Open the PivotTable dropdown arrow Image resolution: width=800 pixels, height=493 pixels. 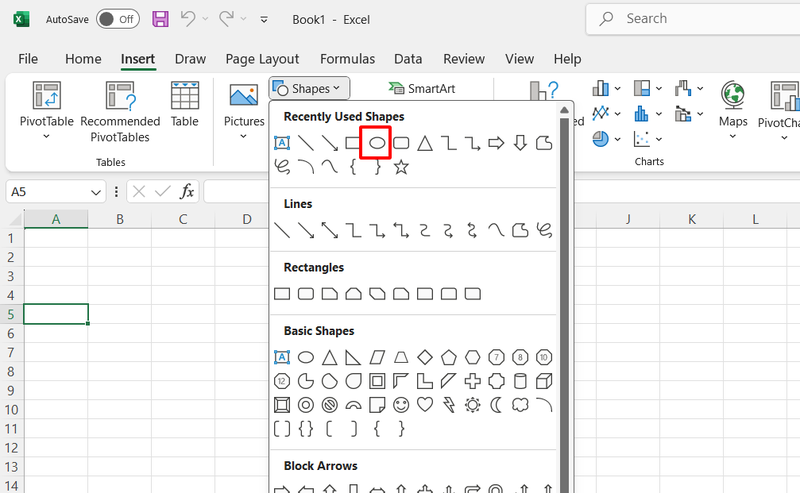[46, 136]
